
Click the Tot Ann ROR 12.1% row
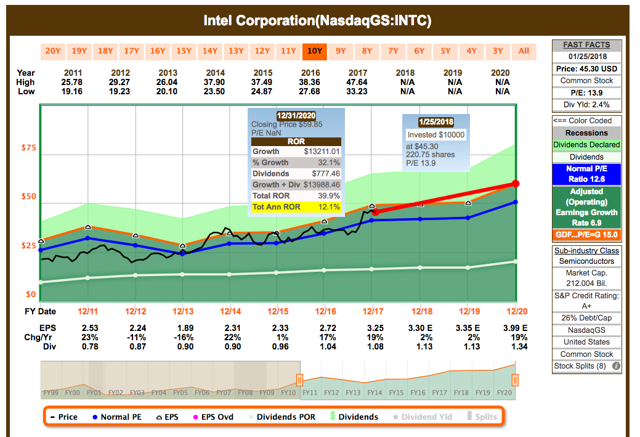click(296, 207)
